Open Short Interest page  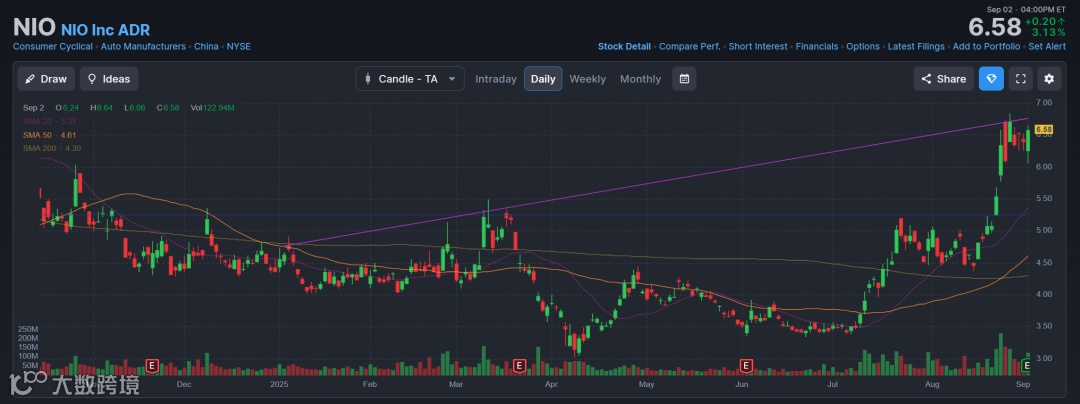point(758,47)
